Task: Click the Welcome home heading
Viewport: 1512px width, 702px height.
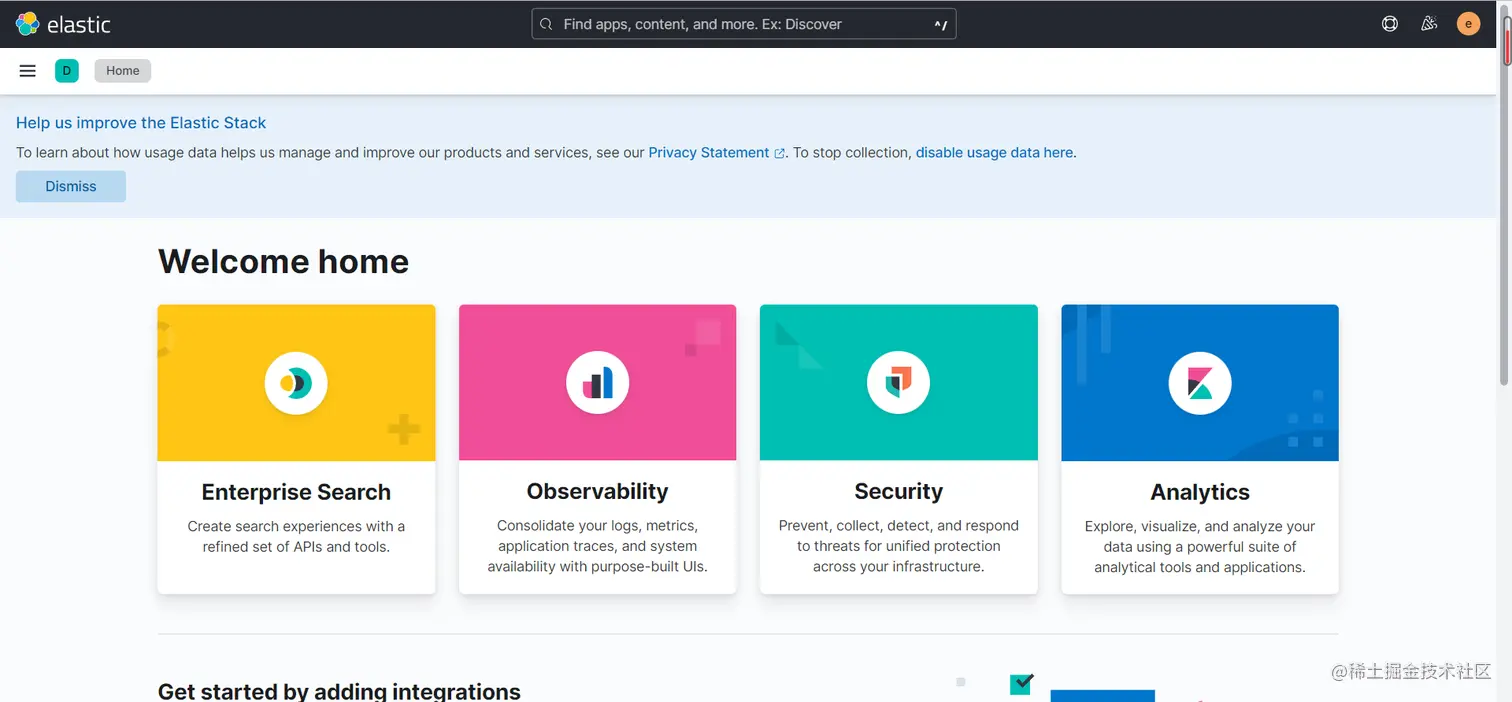Action: pyautogui.click(x=283, y=262)
